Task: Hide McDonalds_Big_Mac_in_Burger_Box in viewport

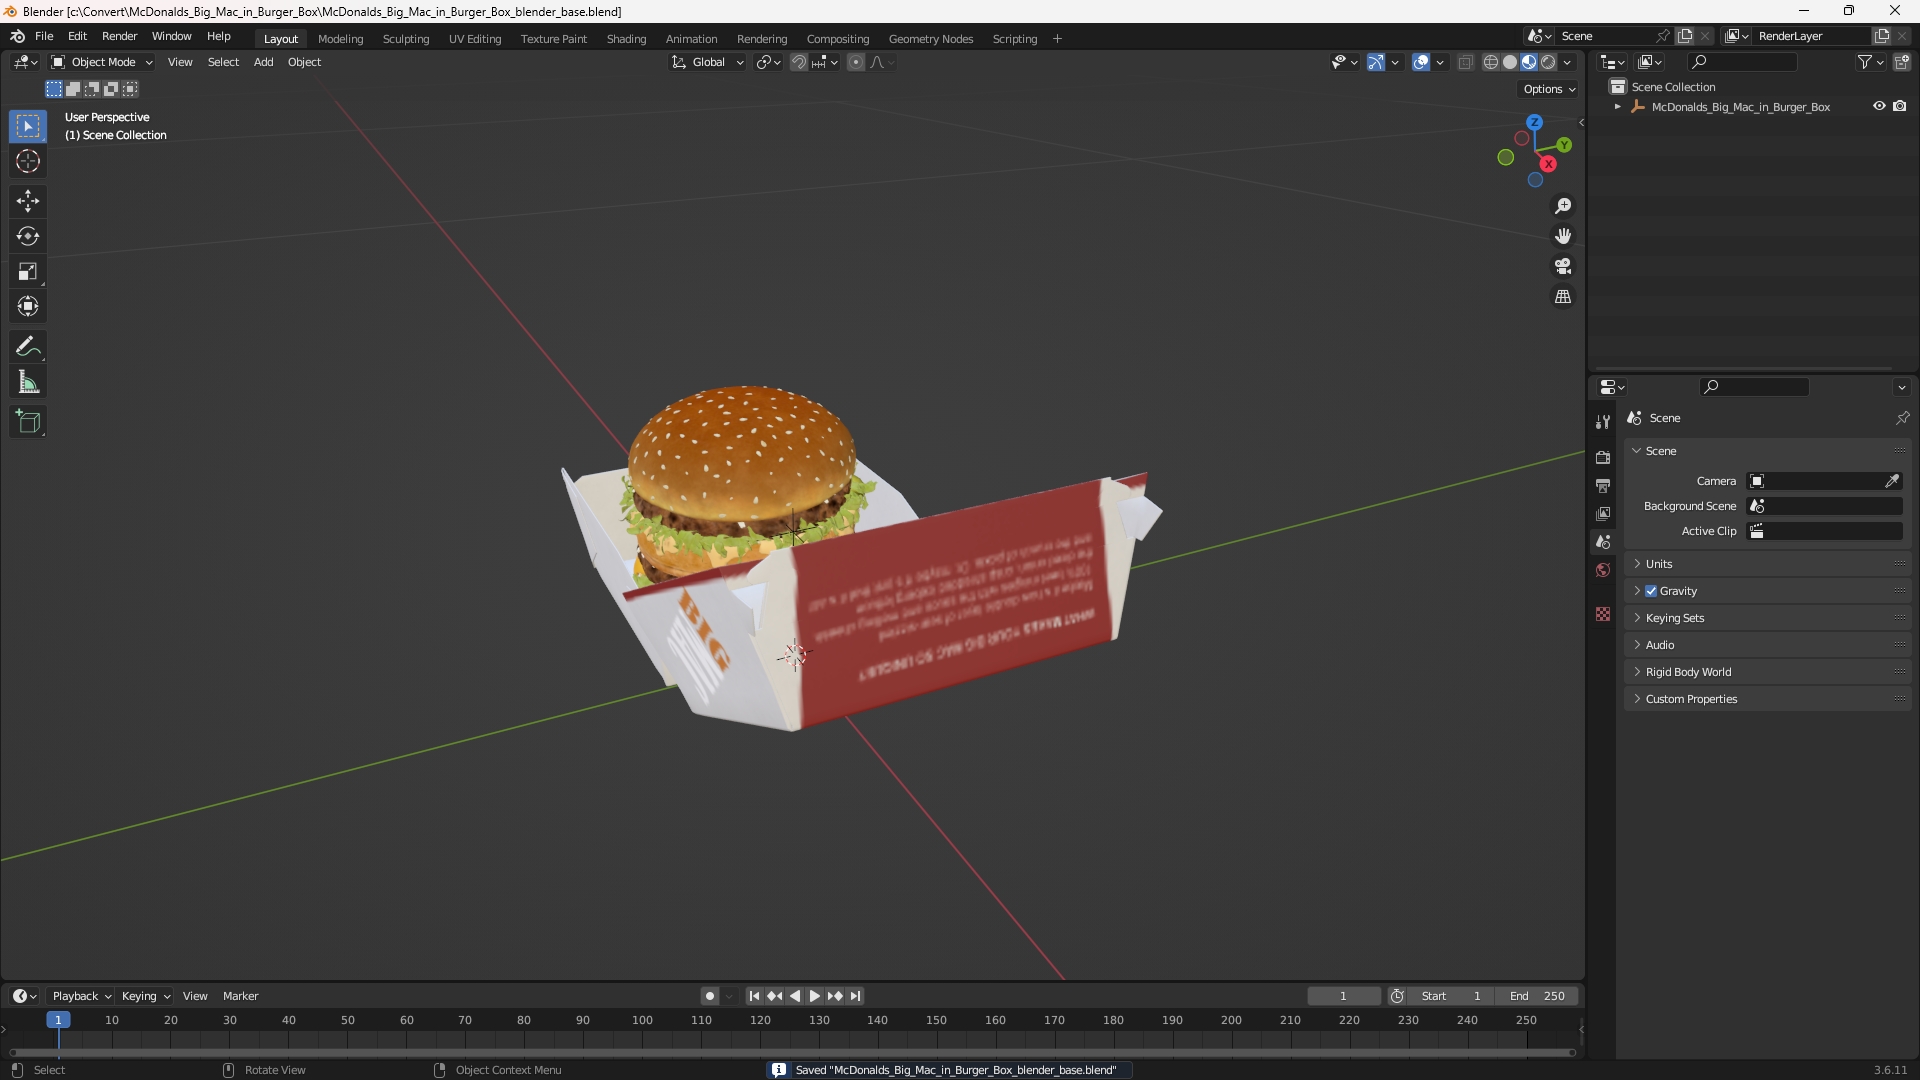Action: 1879,106
